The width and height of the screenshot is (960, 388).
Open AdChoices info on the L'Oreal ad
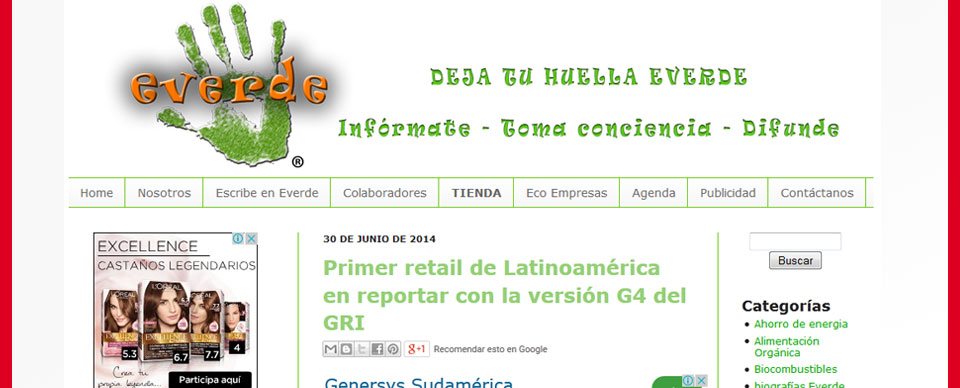tap(238, 239)
